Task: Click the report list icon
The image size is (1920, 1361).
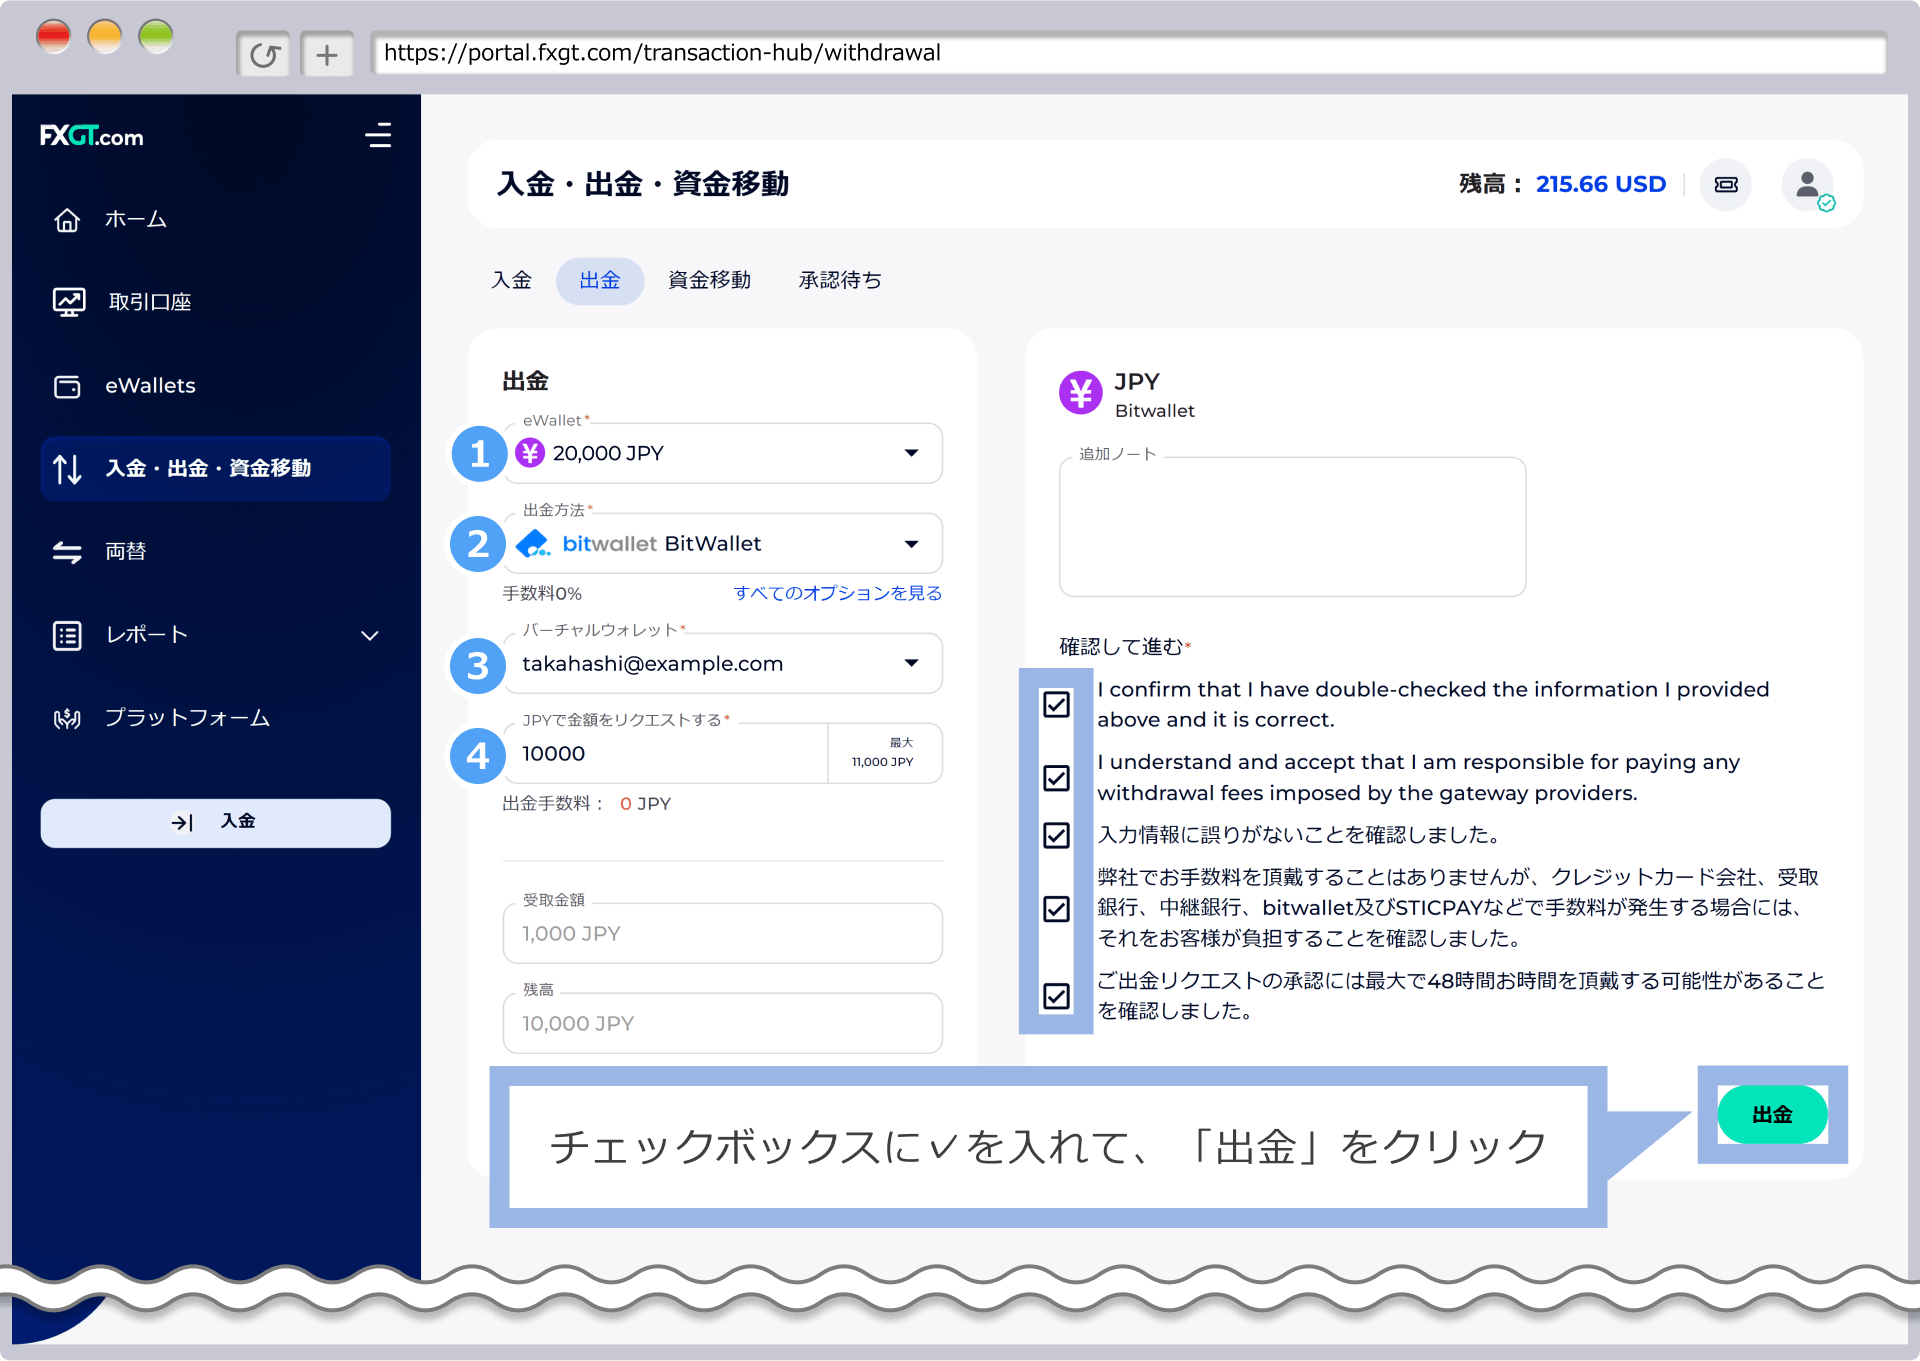Action: [67, 635]
